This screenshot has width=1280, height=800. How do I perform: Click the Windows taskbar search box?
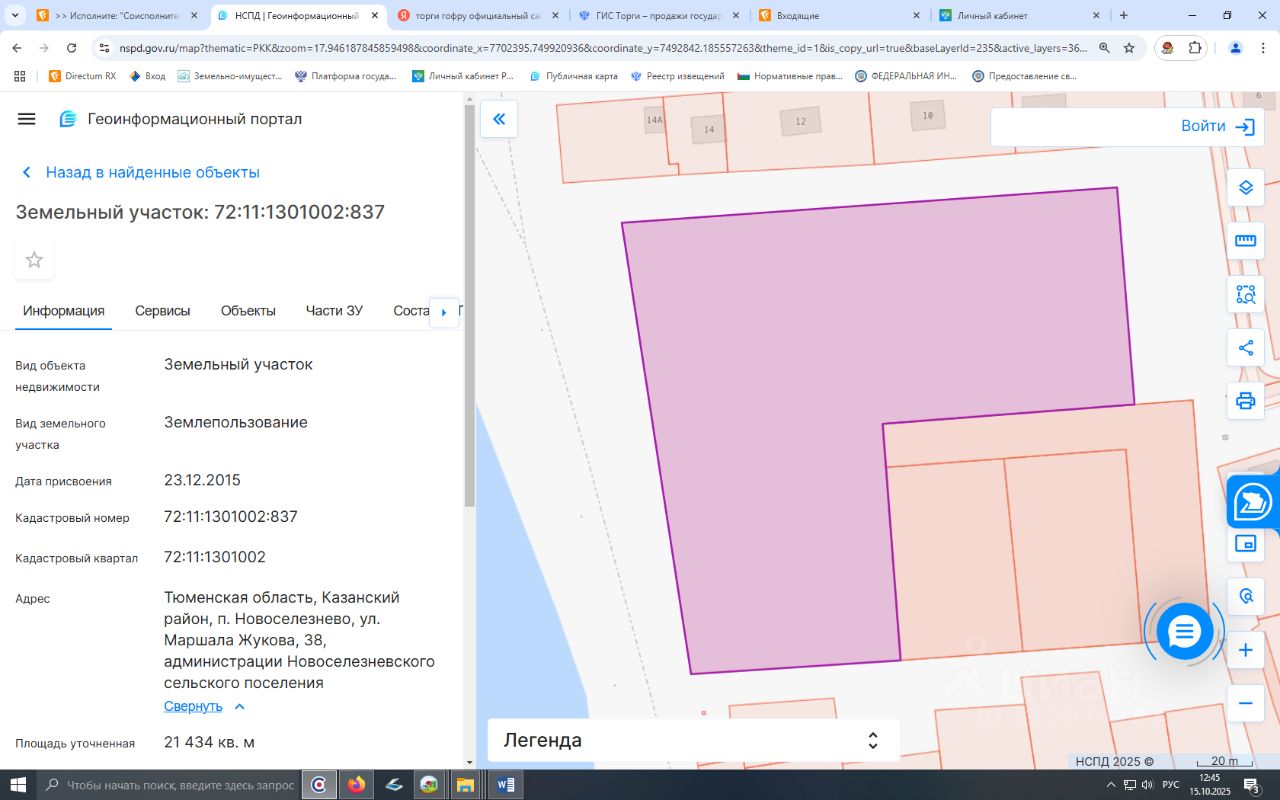tap(169, 785)
